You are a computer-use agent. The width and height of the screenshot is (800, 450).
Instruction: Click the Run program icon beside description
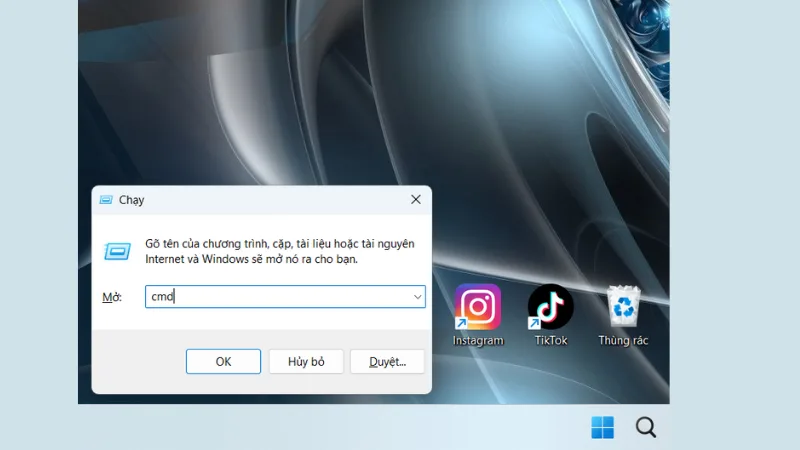[117, 251]
